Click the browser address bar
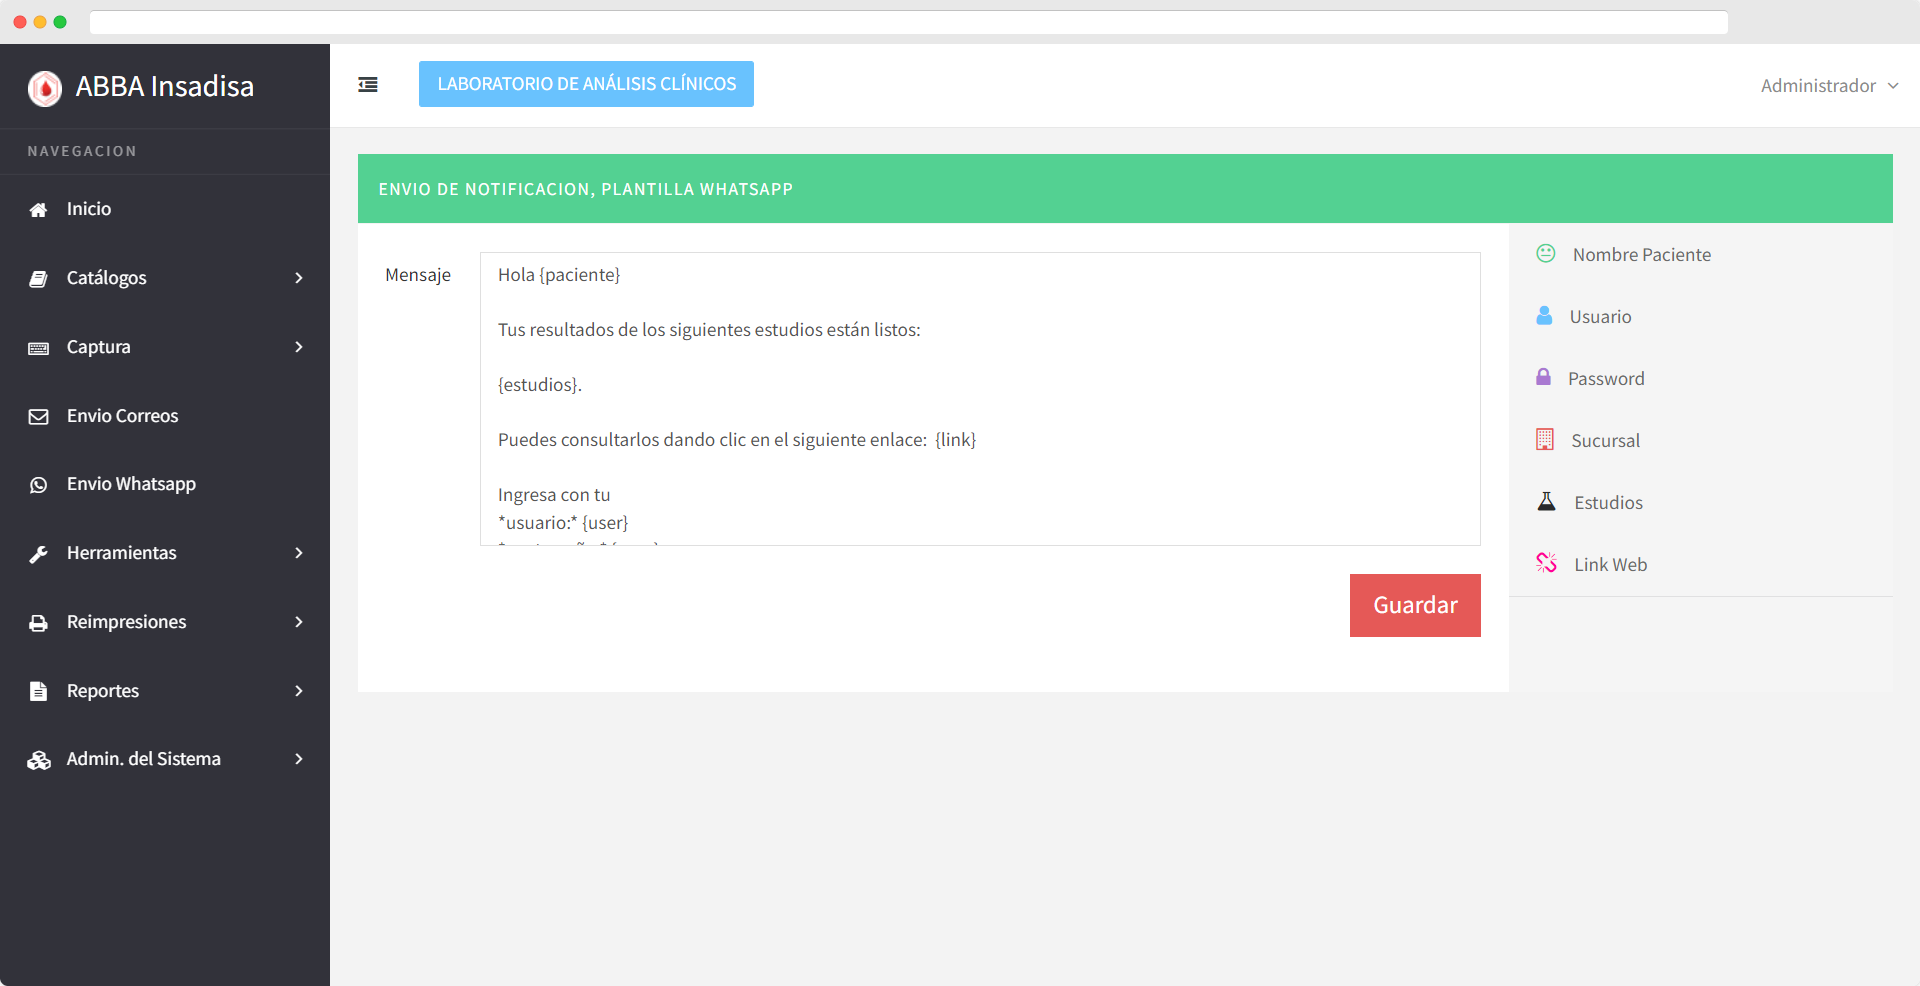The width and height of the screenshot is (1920, 986). (x=908, y=22)
